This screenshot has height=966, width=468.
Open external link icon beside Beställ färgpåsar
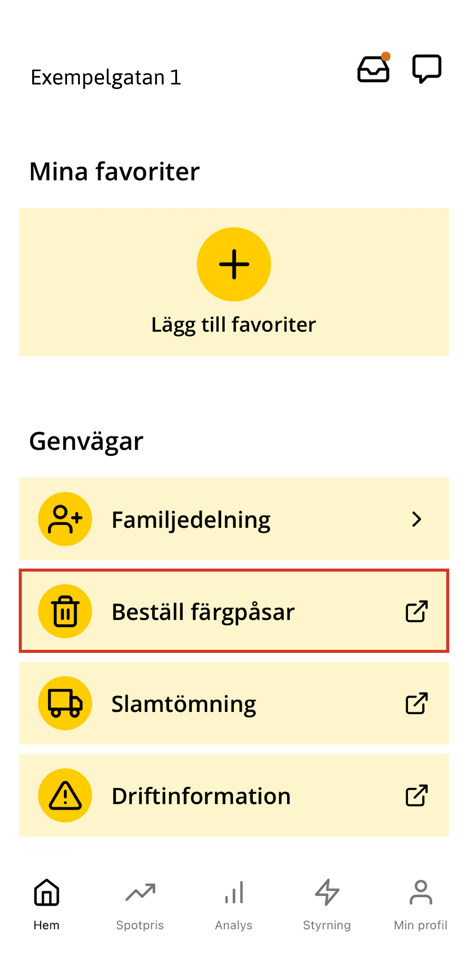point(417,611)
